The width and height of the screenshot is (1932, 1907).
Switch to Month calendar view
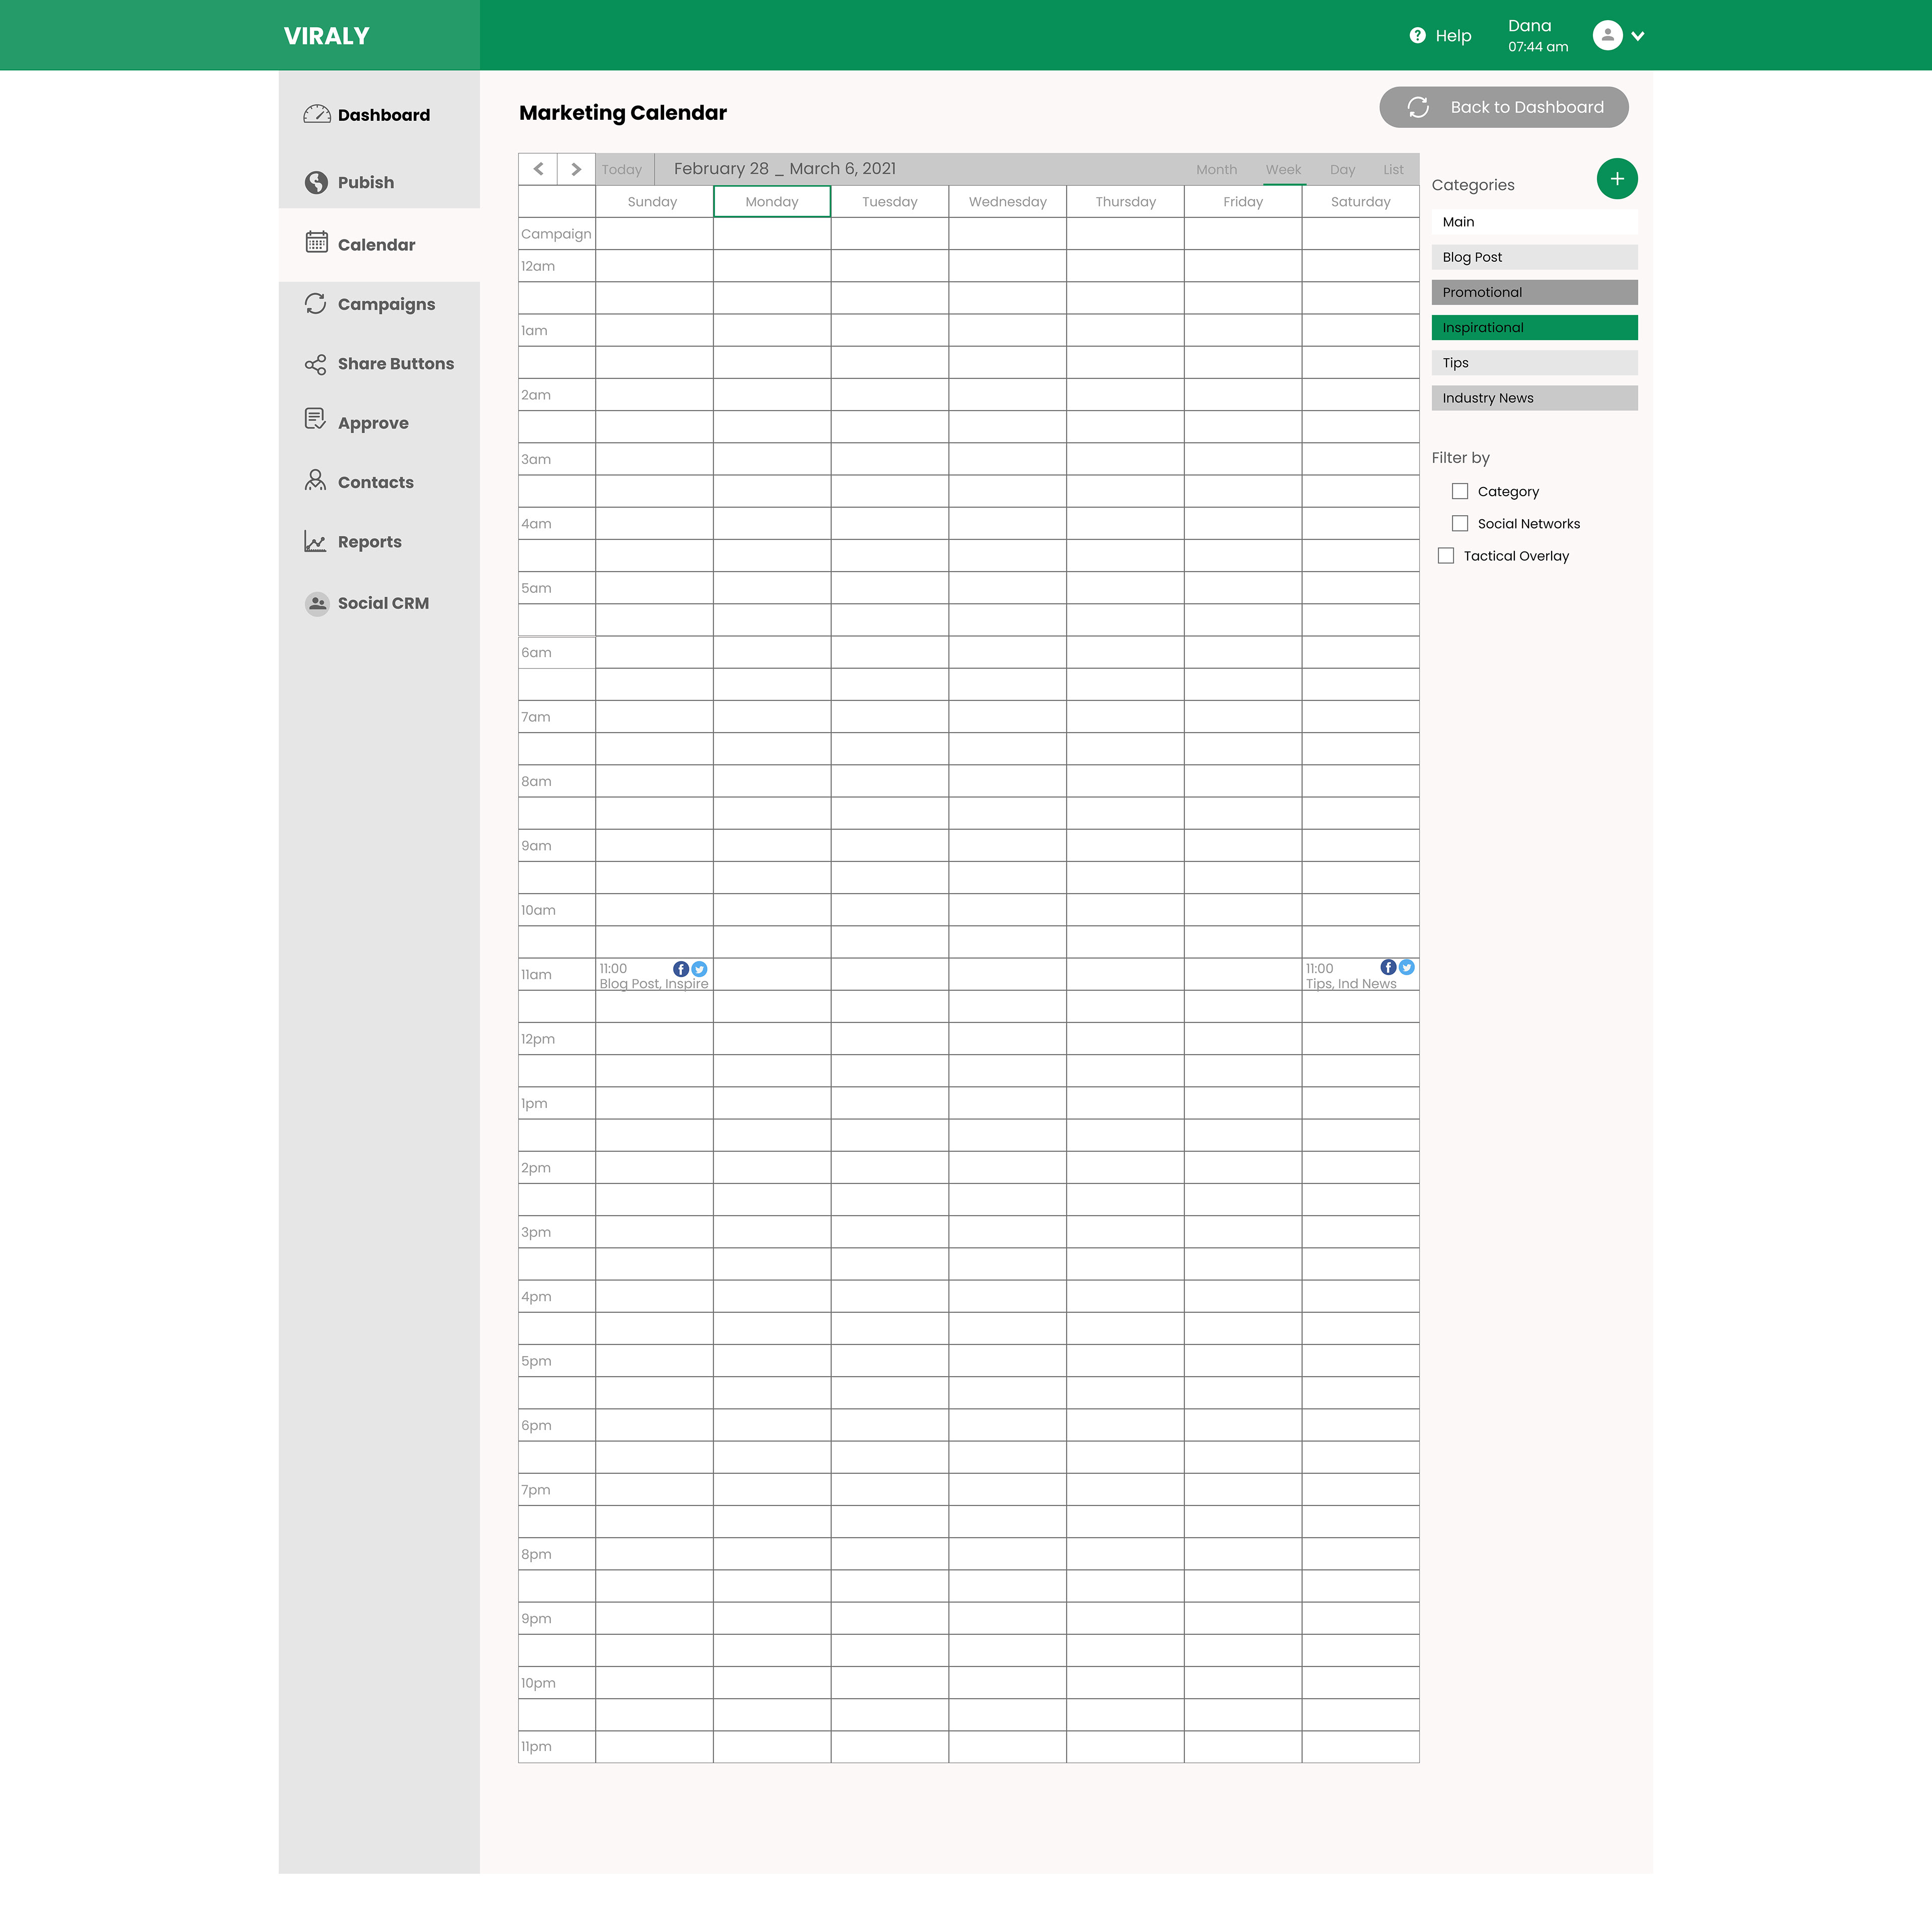tap(1216, 170)
